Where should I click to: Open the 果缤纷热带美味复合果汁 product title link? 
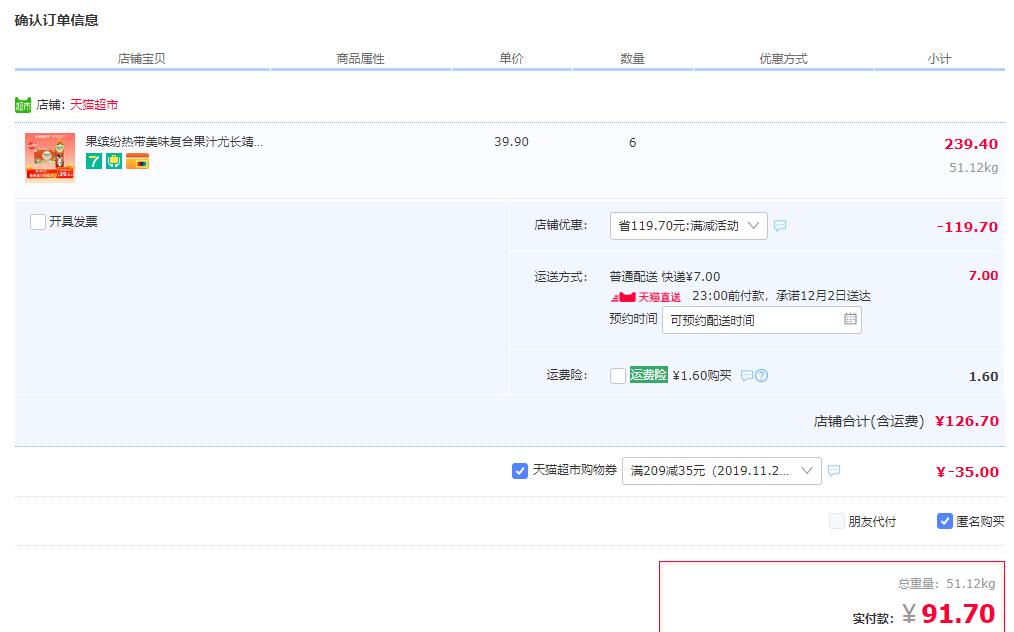[x=175, y=142]
